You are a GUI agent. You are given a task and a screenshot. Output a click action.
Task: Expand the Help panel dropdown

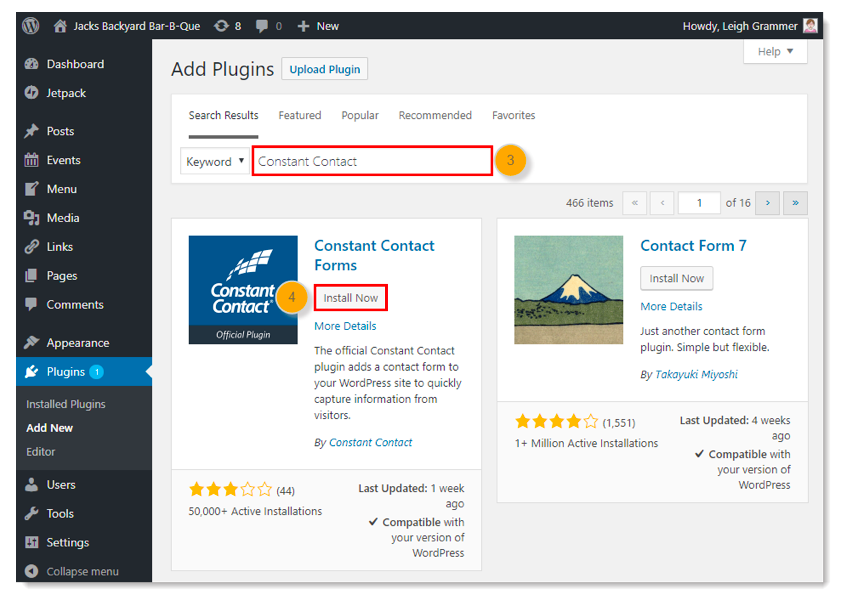(x=775, y=52)
